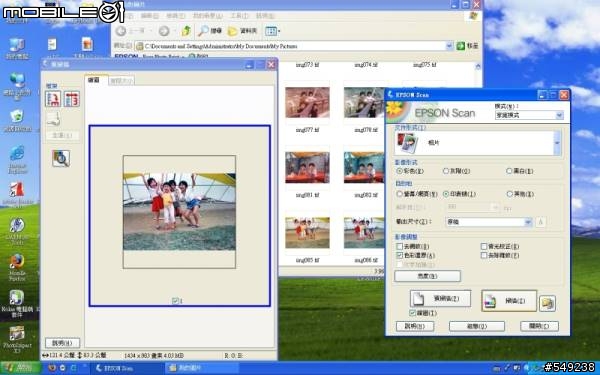This screenshot has width=600, height=375.
Task: Click the magnifier zoom preview icon
Action: (61, 158)
